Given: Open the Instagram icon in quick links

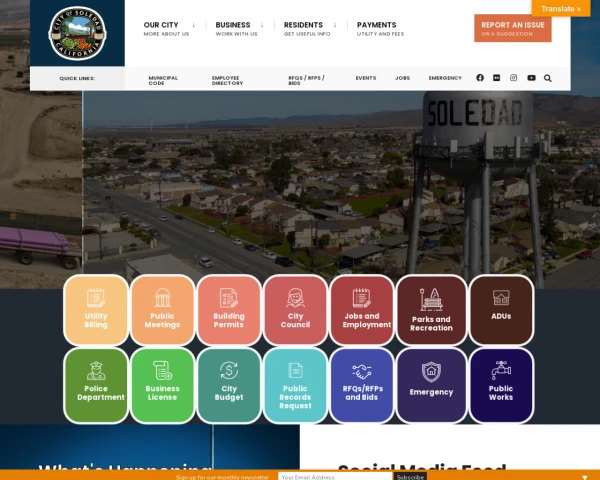Looking at the screenshot, I should point(514,78).
